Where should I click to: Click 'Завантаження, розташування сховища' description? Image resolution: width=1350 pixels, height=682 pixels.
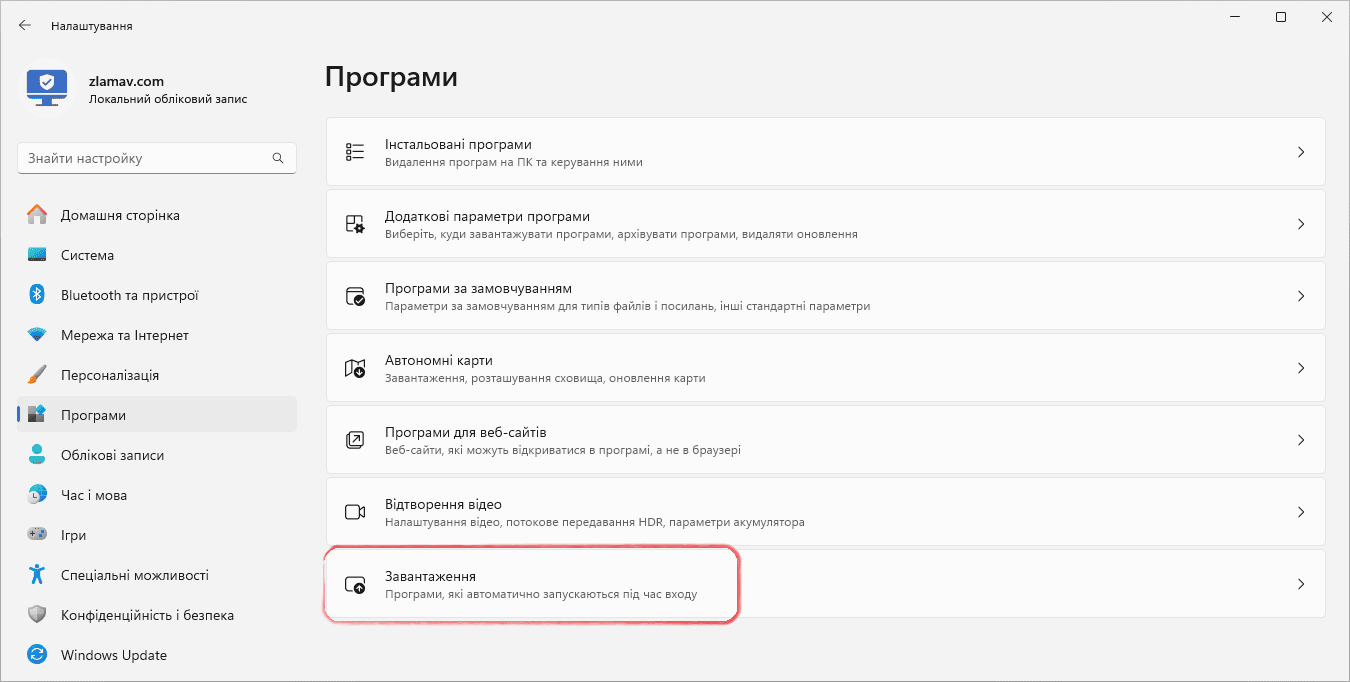pyautogui.click(x=545, y=378)
